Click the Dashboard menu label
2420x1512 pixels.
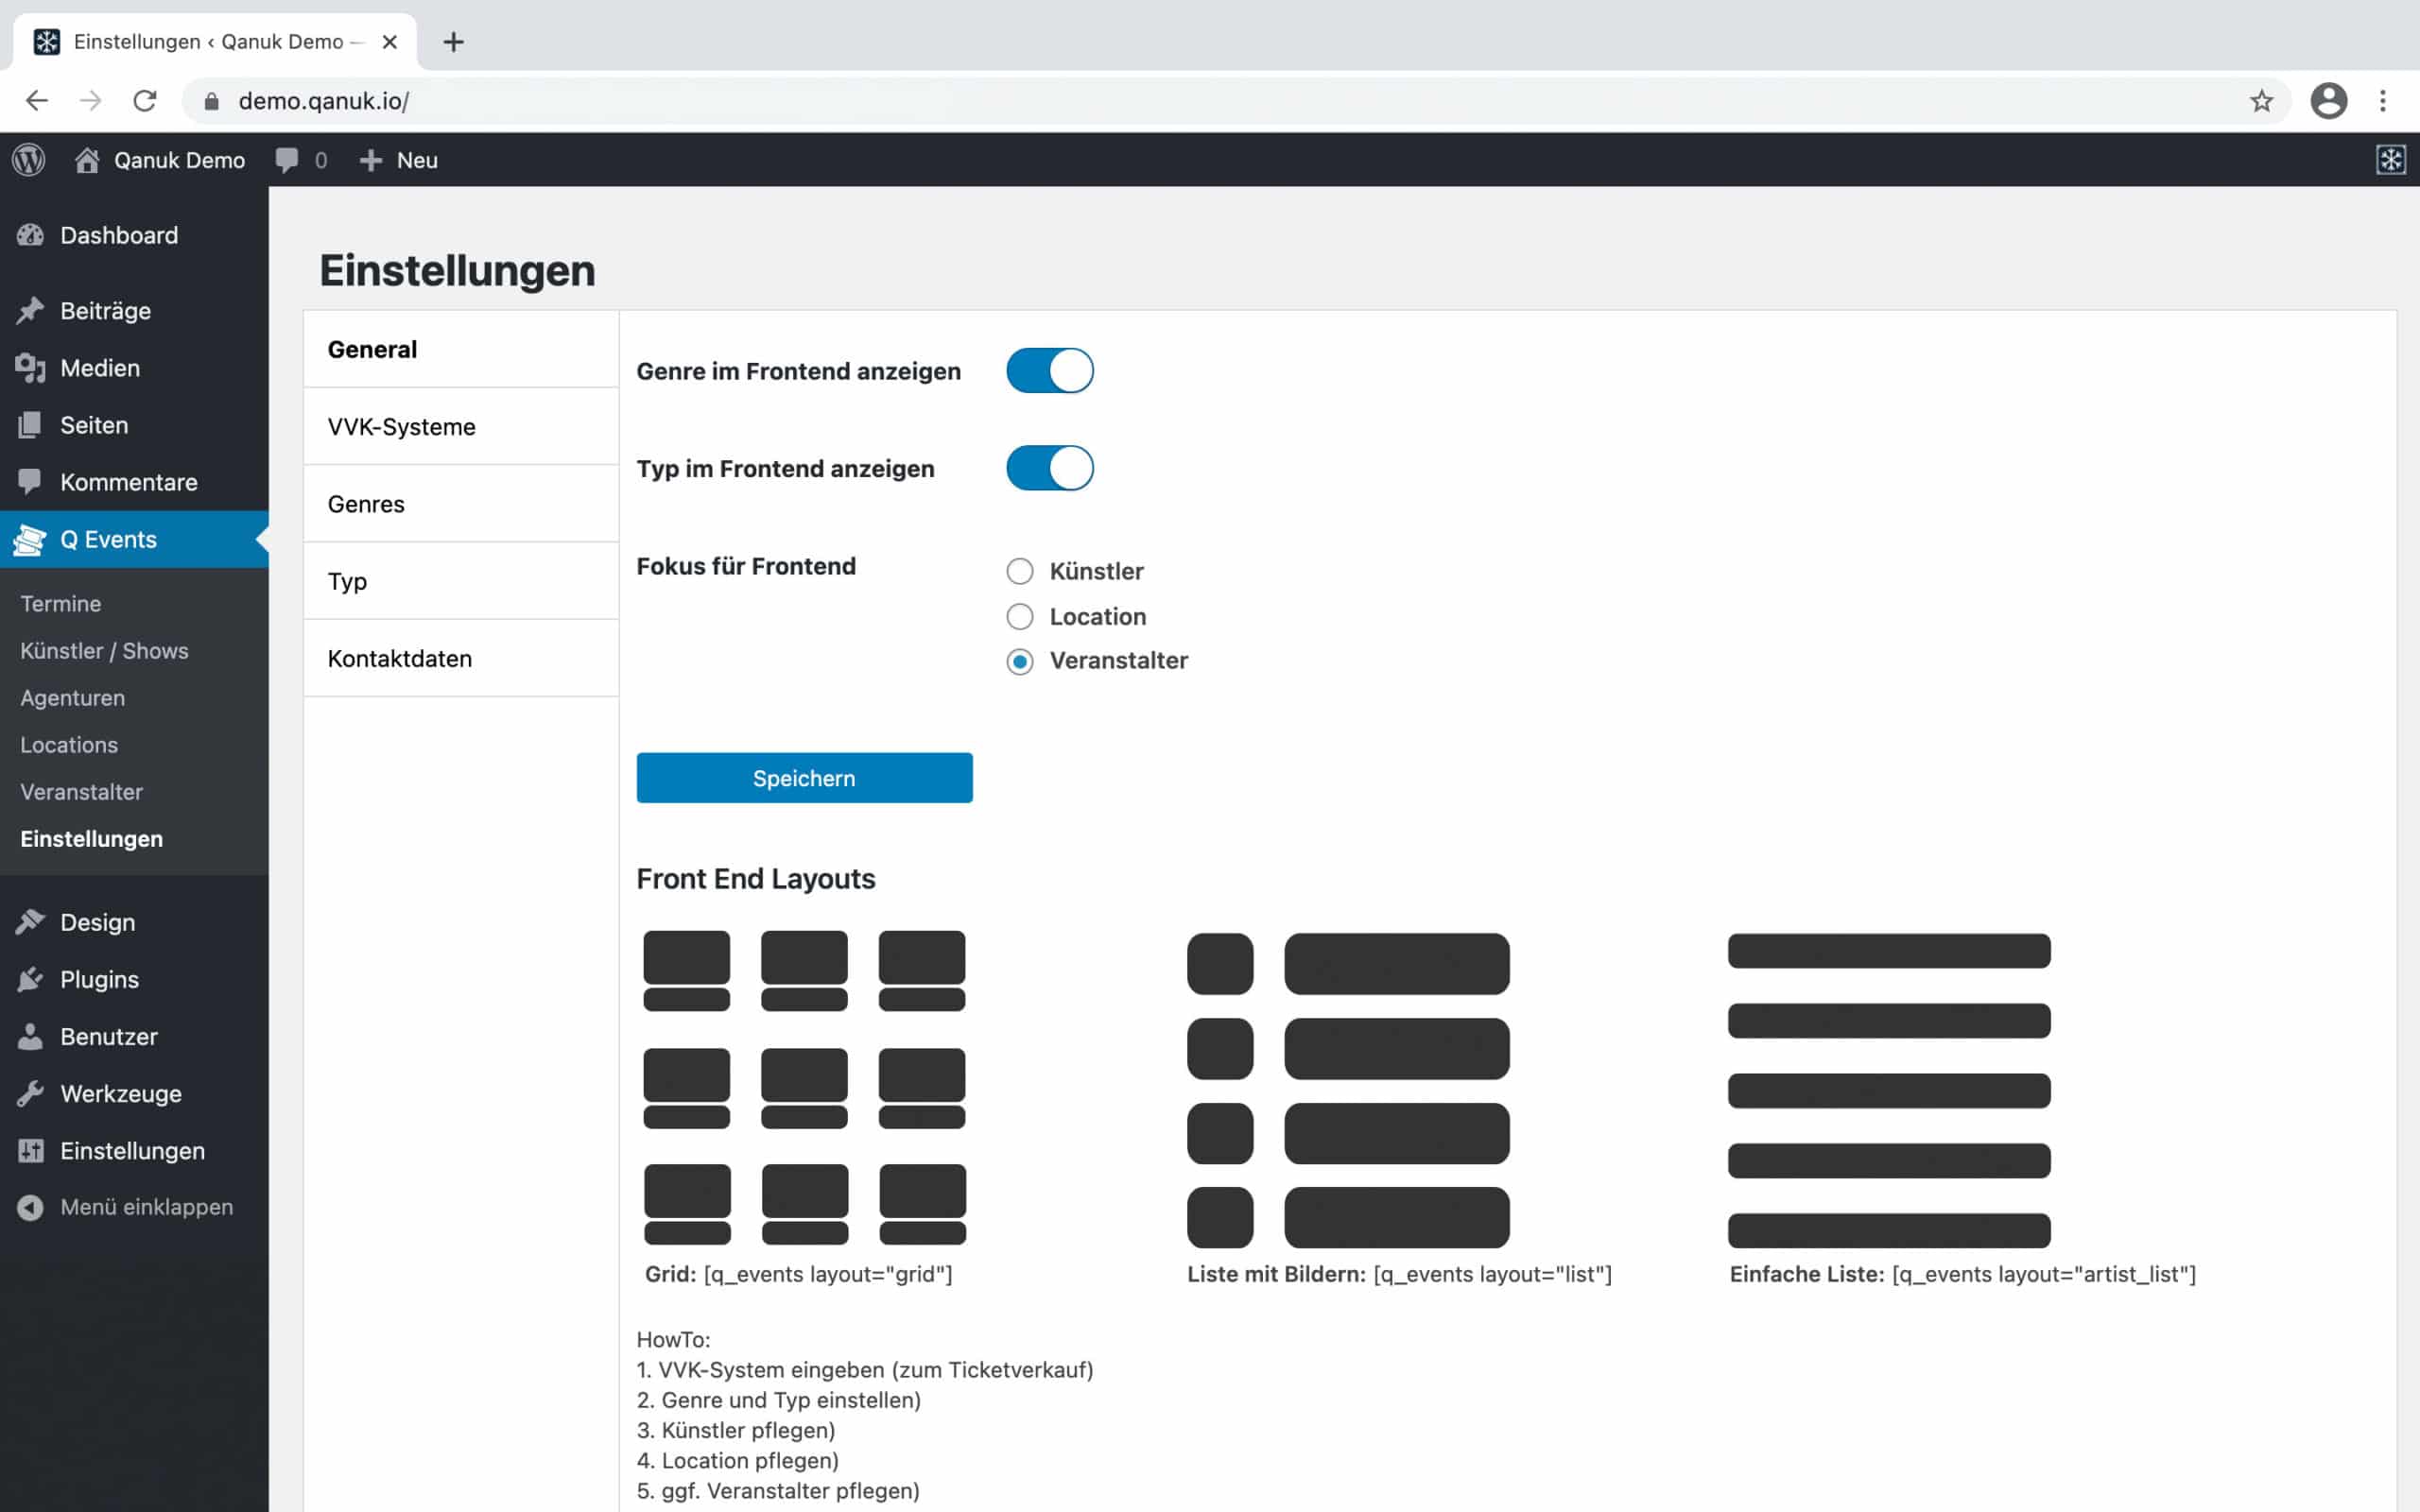point(119,235)
